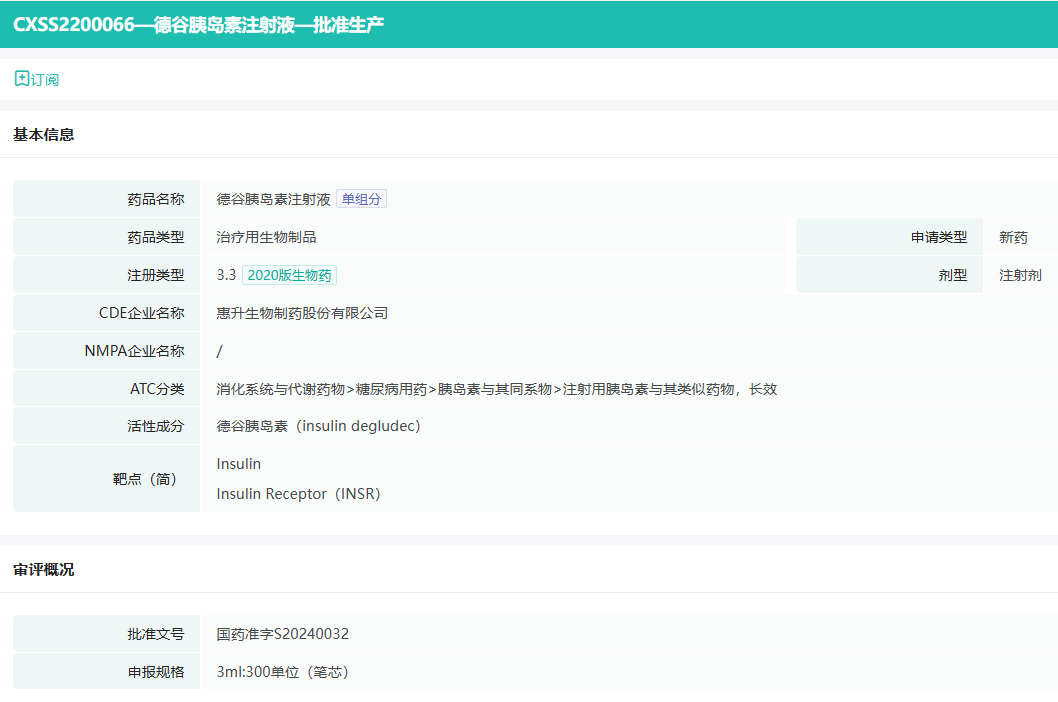The width and height of the screenshot is (1058, 702).
Task: Select the drug name 德谷胰岛素注射液 value
Action: [x=273, y=199]
